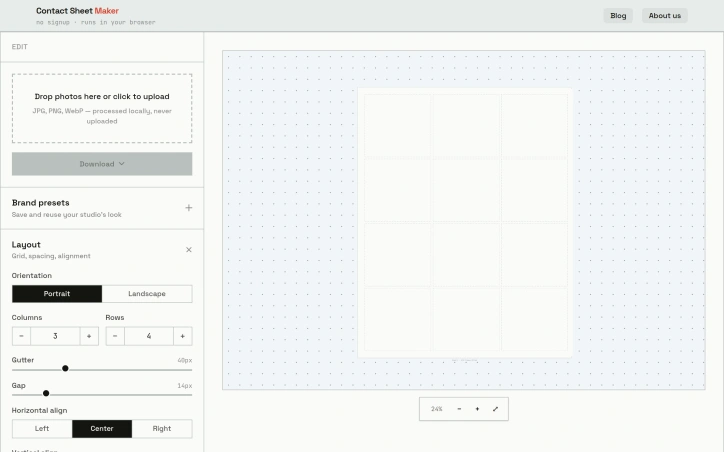Set horizontal align to Right
The image size is (724, 452).
coord(162,428)
